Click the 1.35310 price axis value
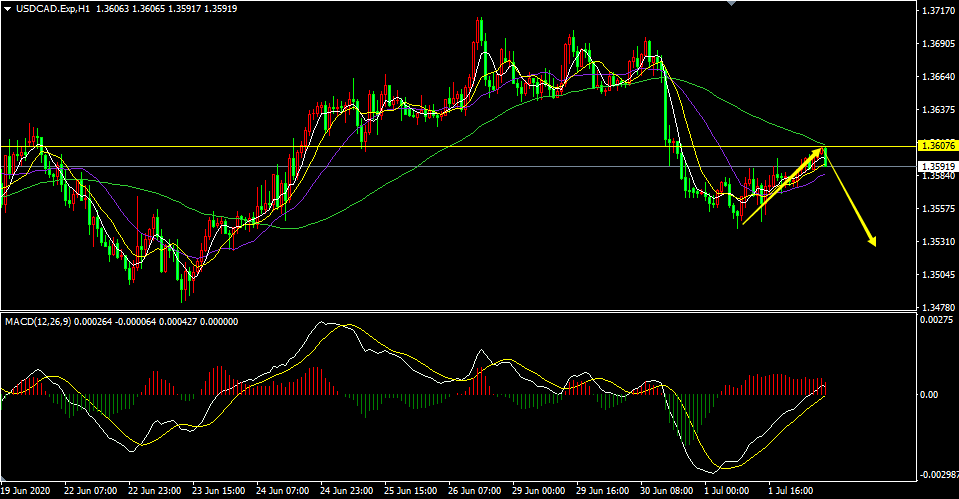The width and height of the screenshot is (959, 499). [938, 242]
